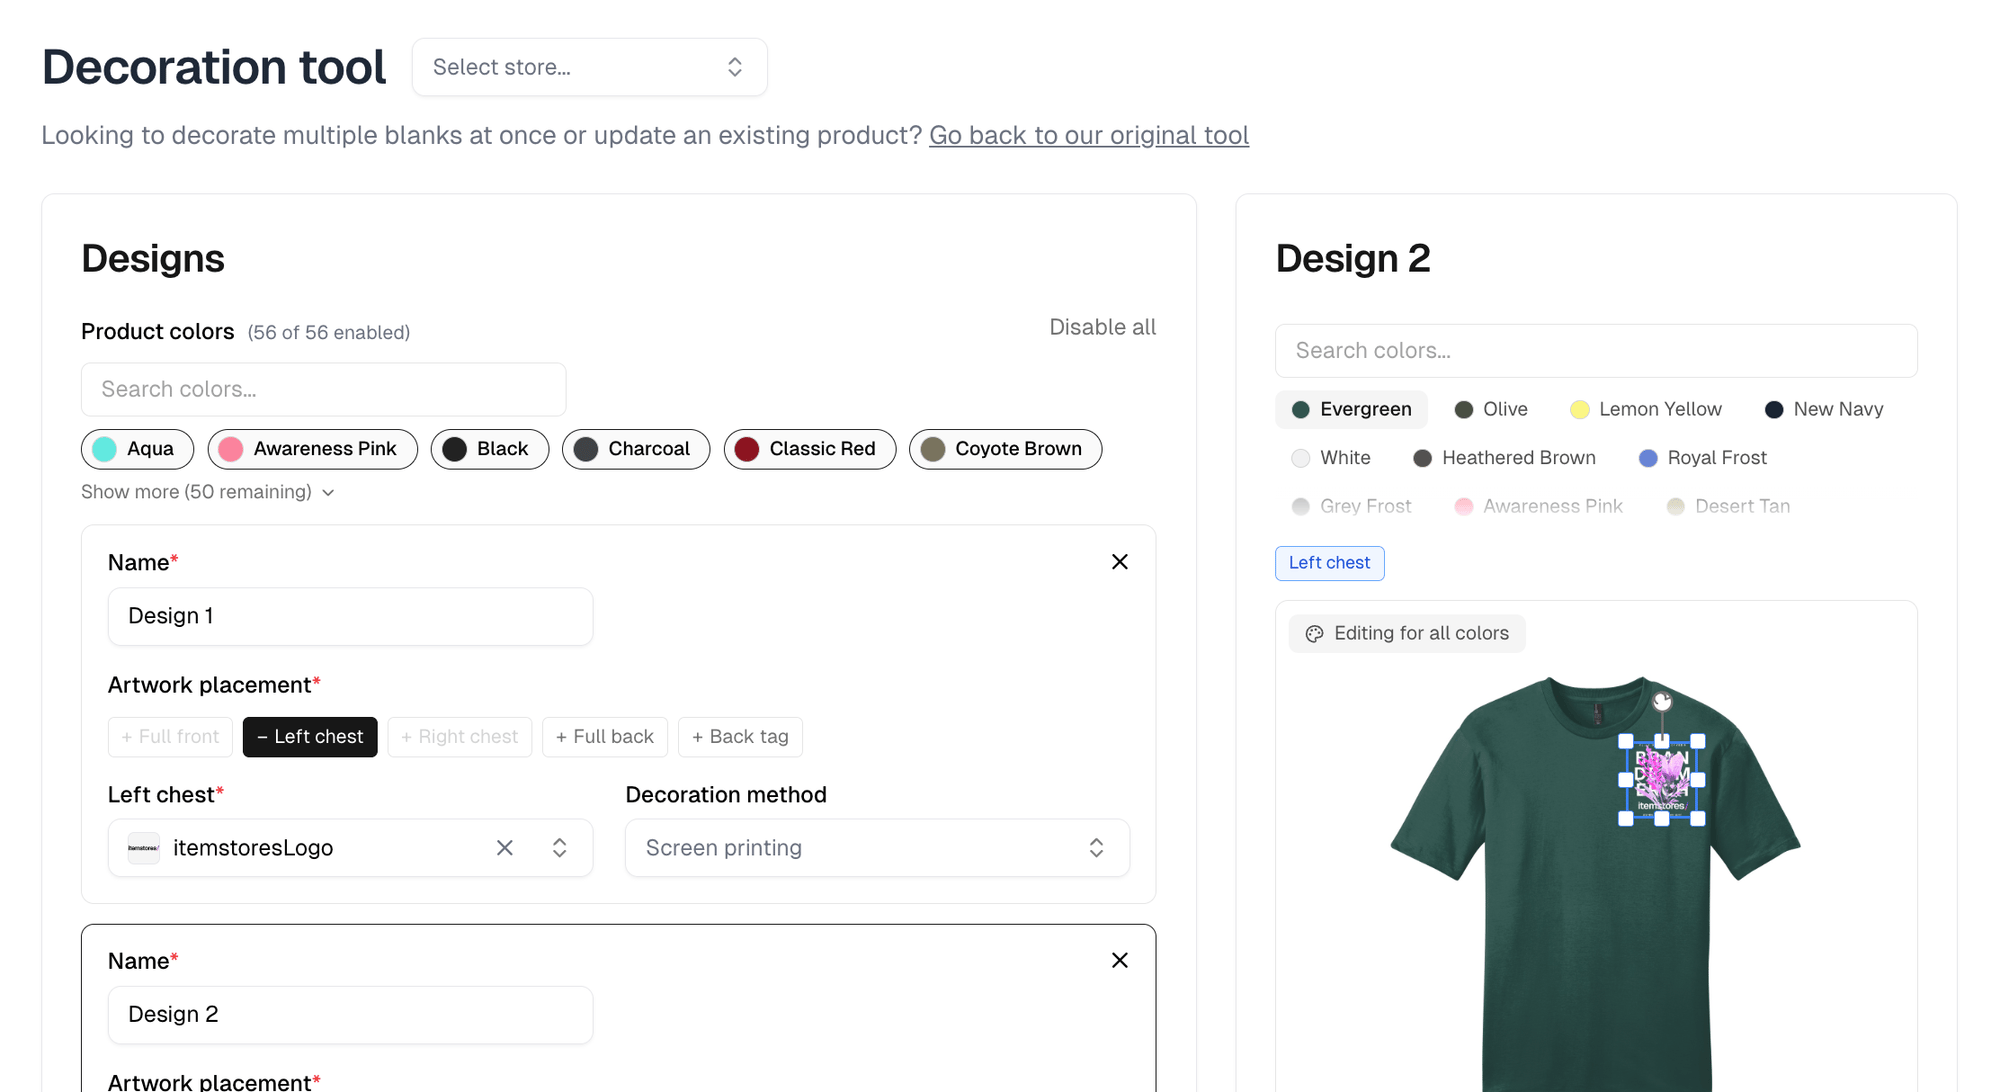
Task: Add the Full back placement
Action: point(605,737)
